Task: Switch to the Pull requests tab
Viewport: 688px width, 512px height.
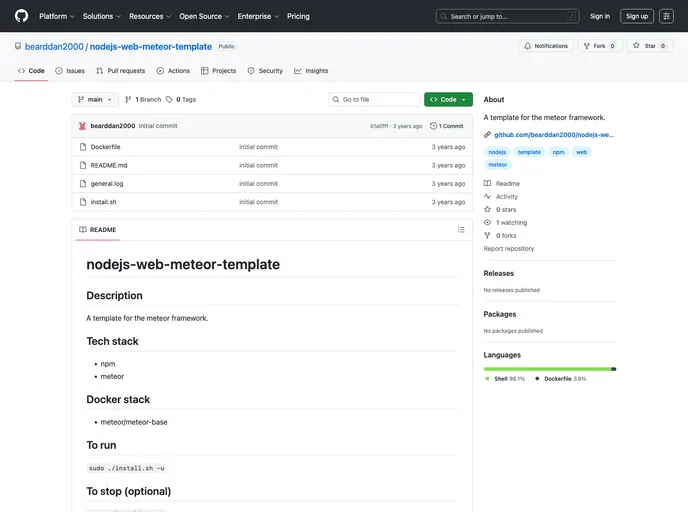Action: point(120,71)
